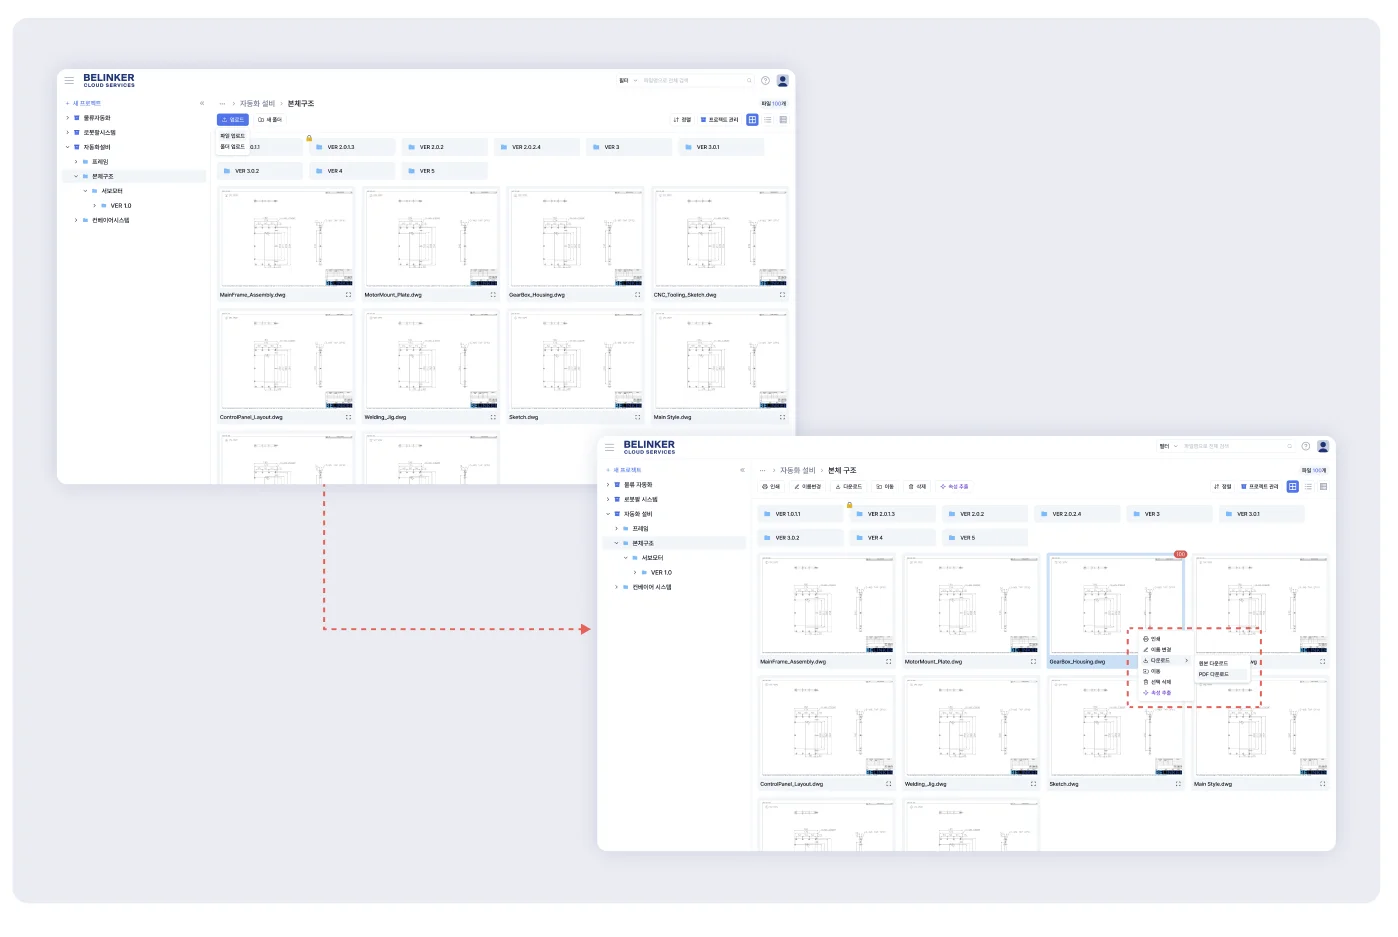This screenshot has height=937, width=1398.
Task: Collapse the 서보모터 folder in back window tree
Action: 85,191
